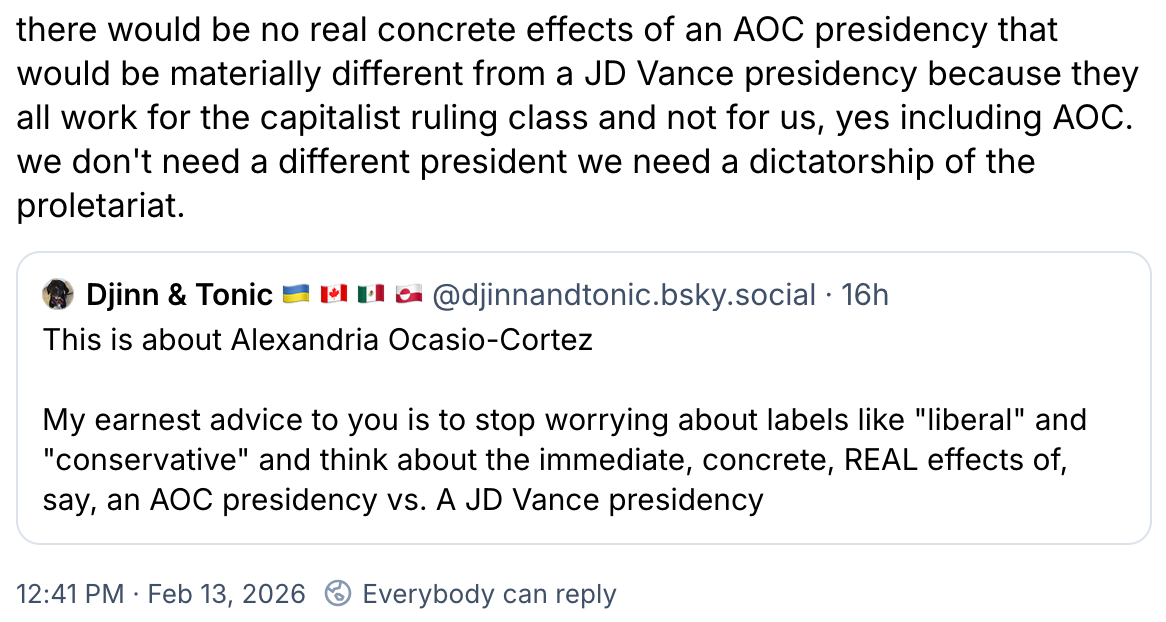Click the globe icon beside reply settings
The width and height of the screenshot is (1166, 622).
point(339,594)
